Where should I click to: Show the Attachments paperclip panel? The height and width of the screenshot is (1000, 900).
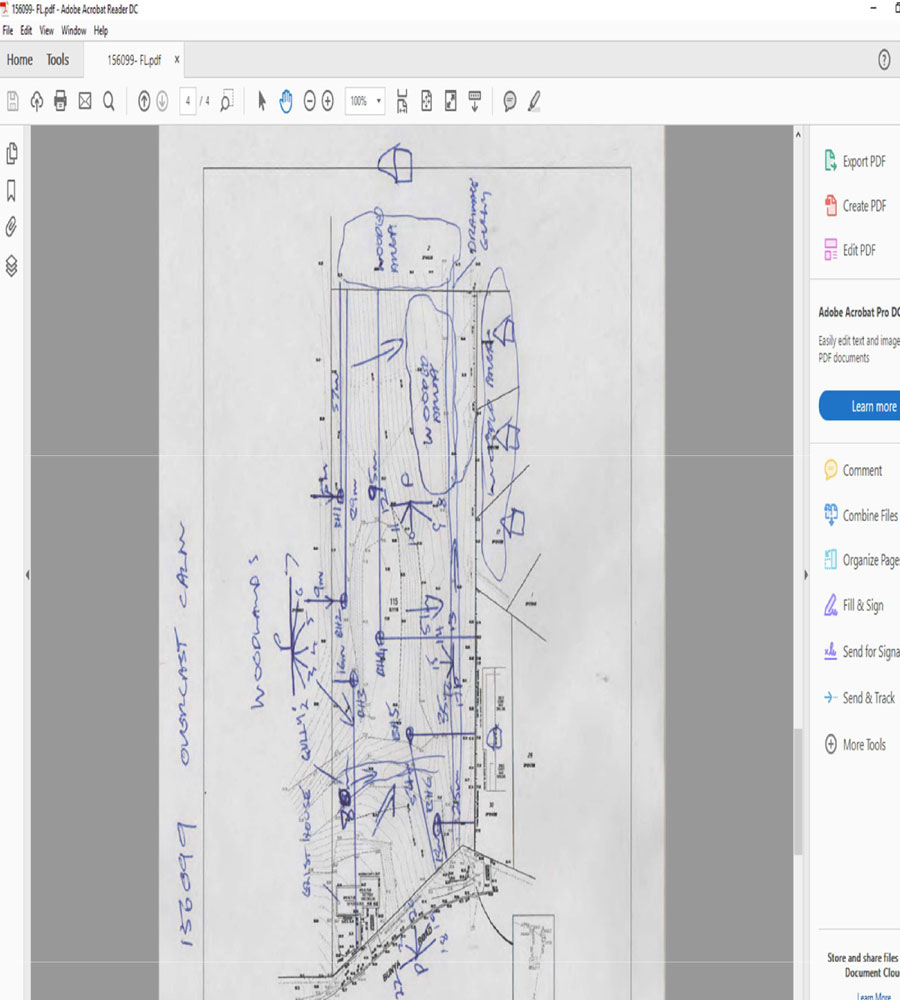[12, 227]
